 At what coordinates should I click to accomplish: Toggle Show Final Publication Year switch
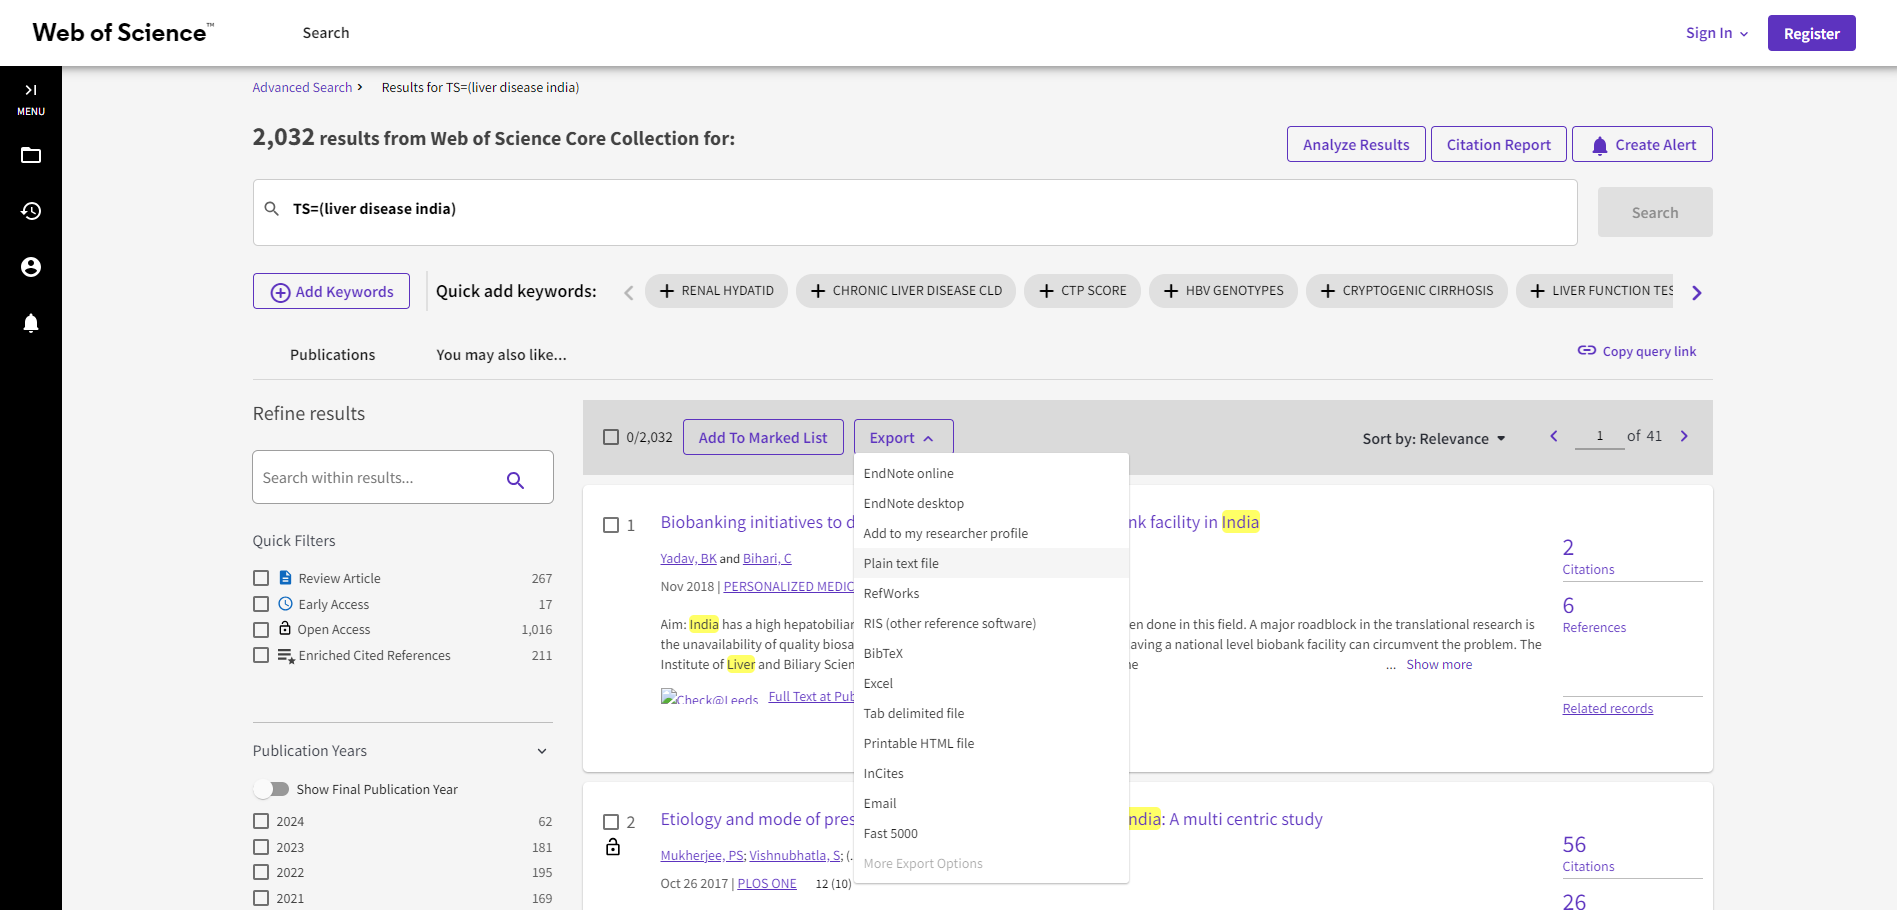coord(271,789)
